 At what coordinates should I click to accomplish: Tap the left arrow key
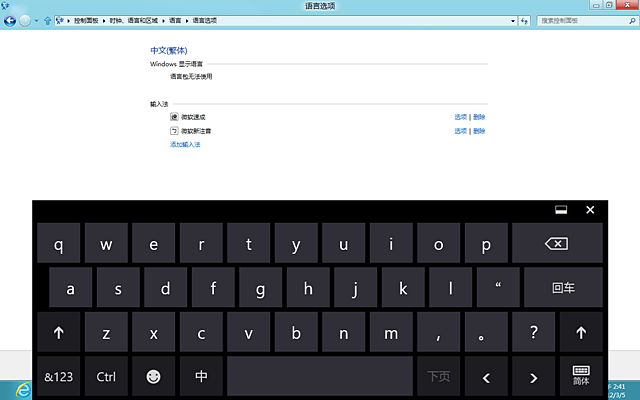486,376
